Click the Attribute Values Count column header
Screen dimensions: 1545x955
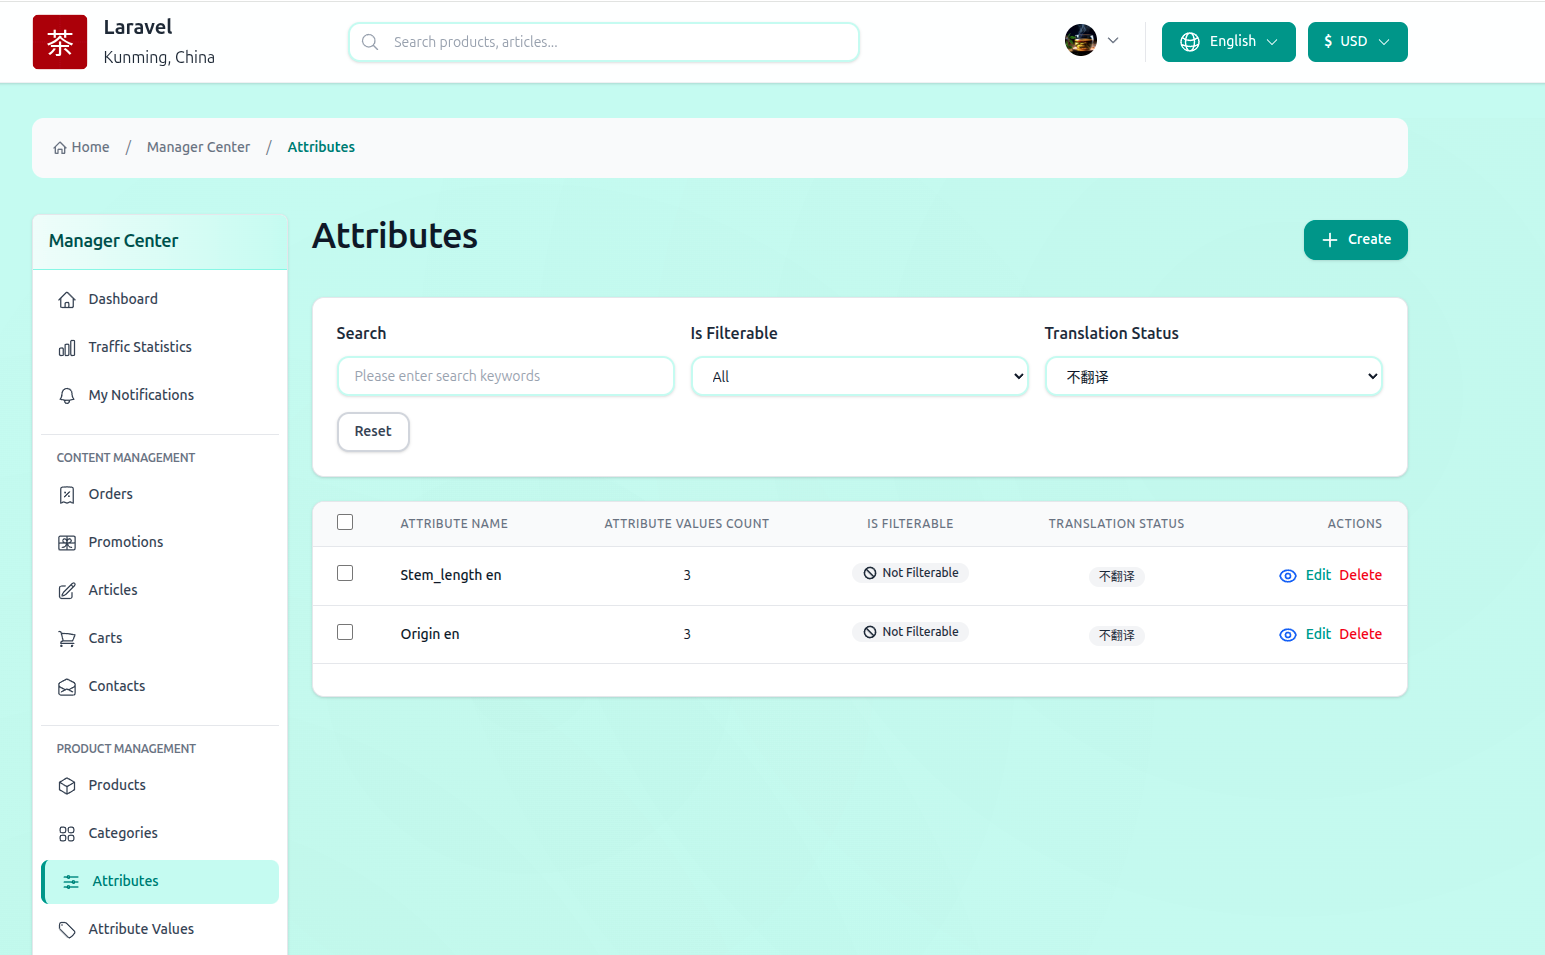[687, 524]
